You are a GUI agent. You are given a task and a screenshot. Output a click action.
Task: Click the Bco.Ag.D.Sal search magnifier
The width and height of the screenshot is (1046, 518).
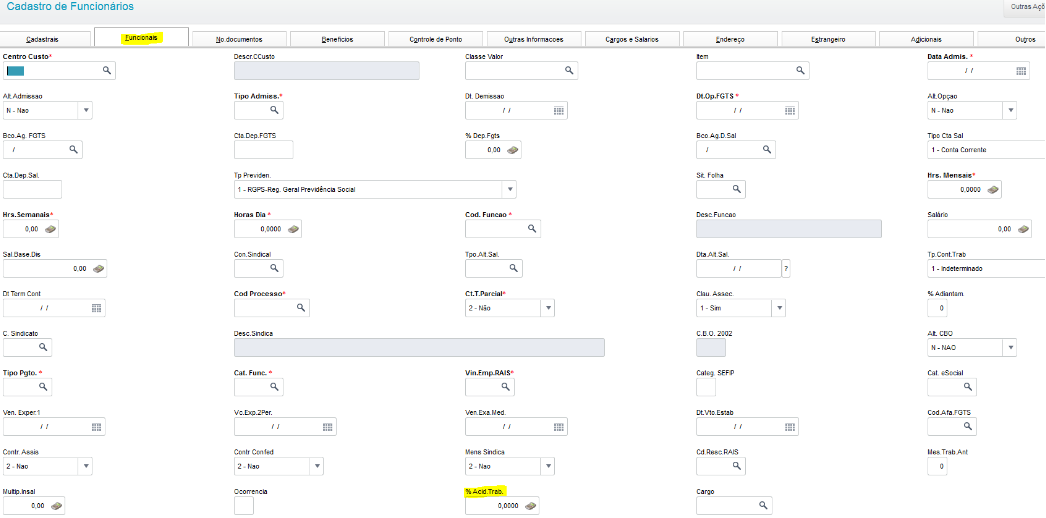click(766, 150)
